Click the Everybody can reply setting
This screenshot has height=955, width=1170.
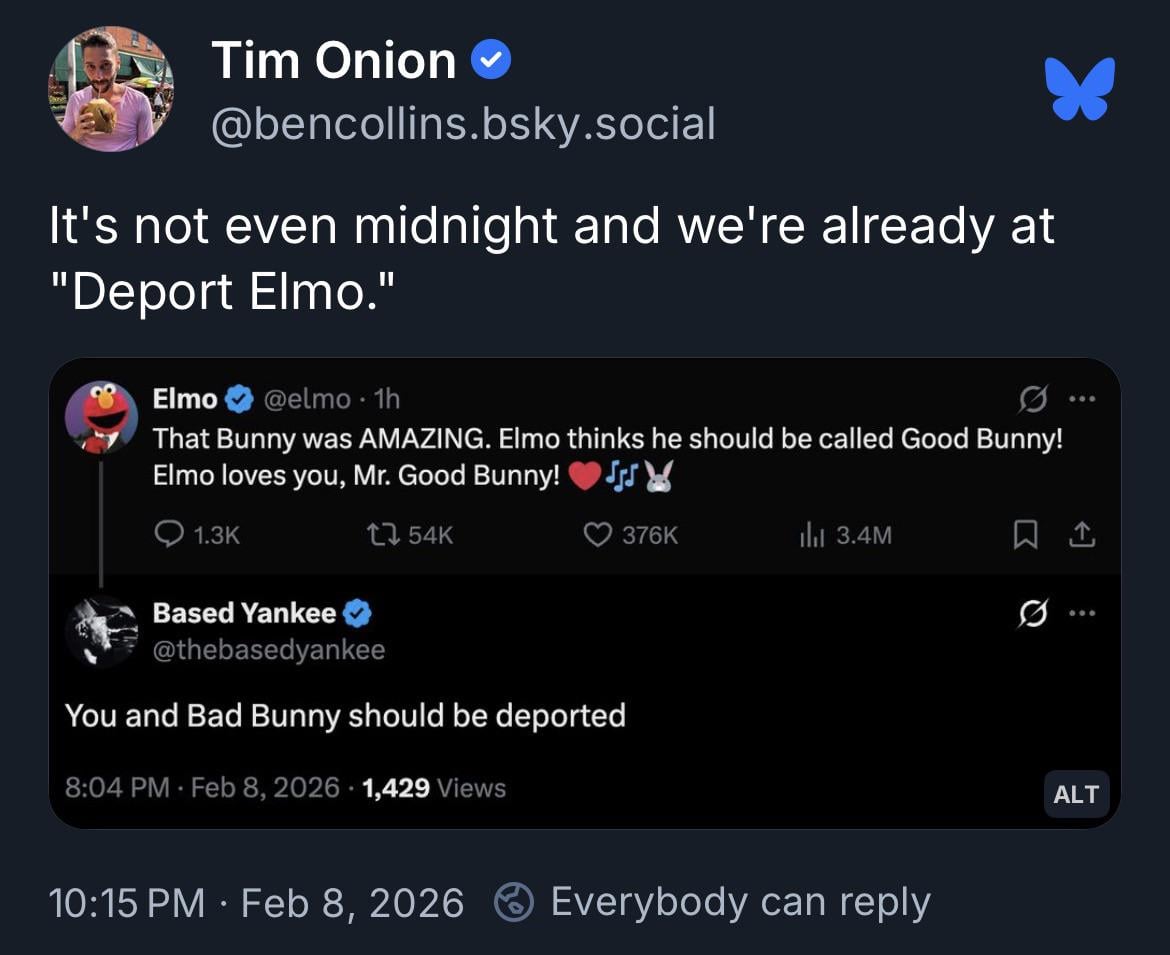[x=713, y=902]
